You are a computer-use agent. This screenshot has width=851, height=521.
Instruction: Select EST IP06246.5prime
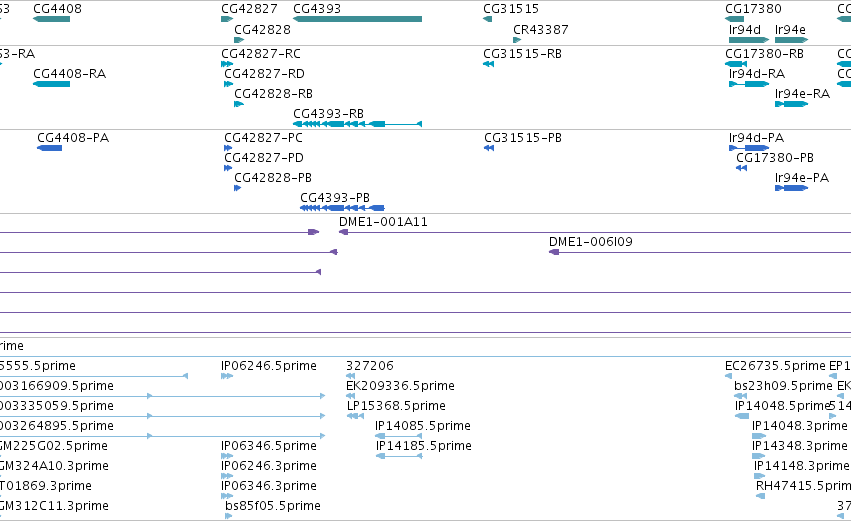(269, 366)
